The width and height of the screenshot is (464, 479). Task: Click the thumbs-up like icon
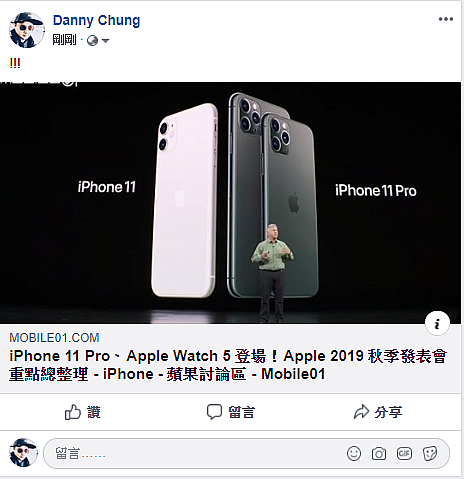pos(73,412)
